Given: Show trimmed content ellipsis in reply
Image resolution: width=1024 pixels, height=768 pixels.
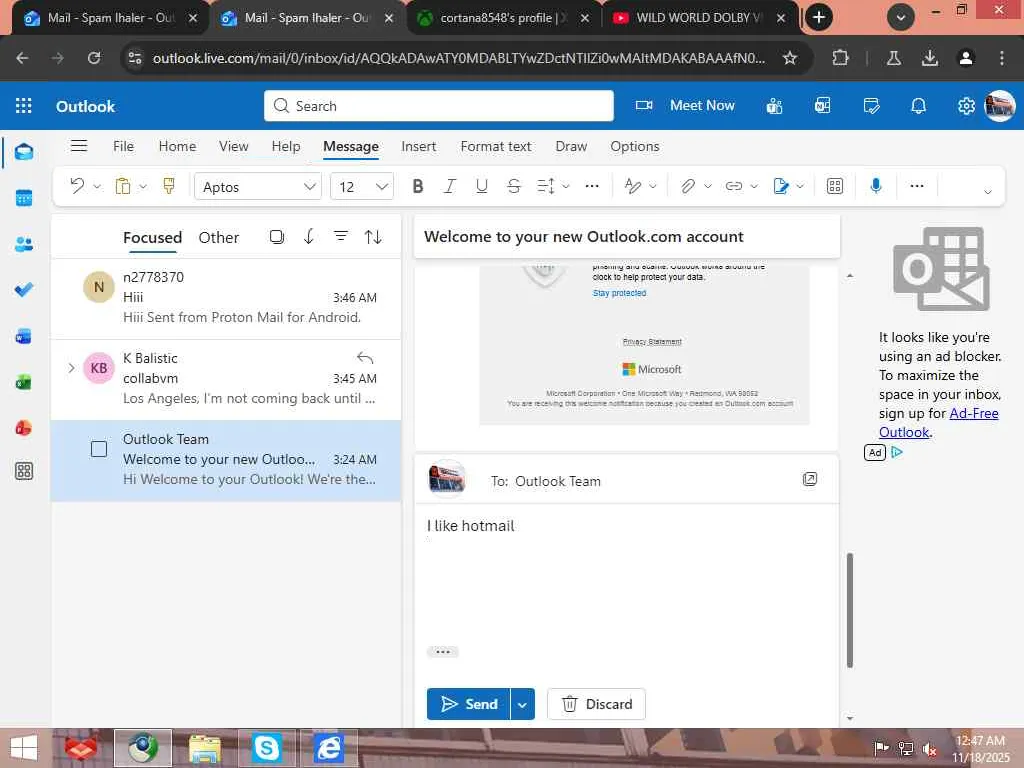Looking at the screenshot, I should (443, 651).
